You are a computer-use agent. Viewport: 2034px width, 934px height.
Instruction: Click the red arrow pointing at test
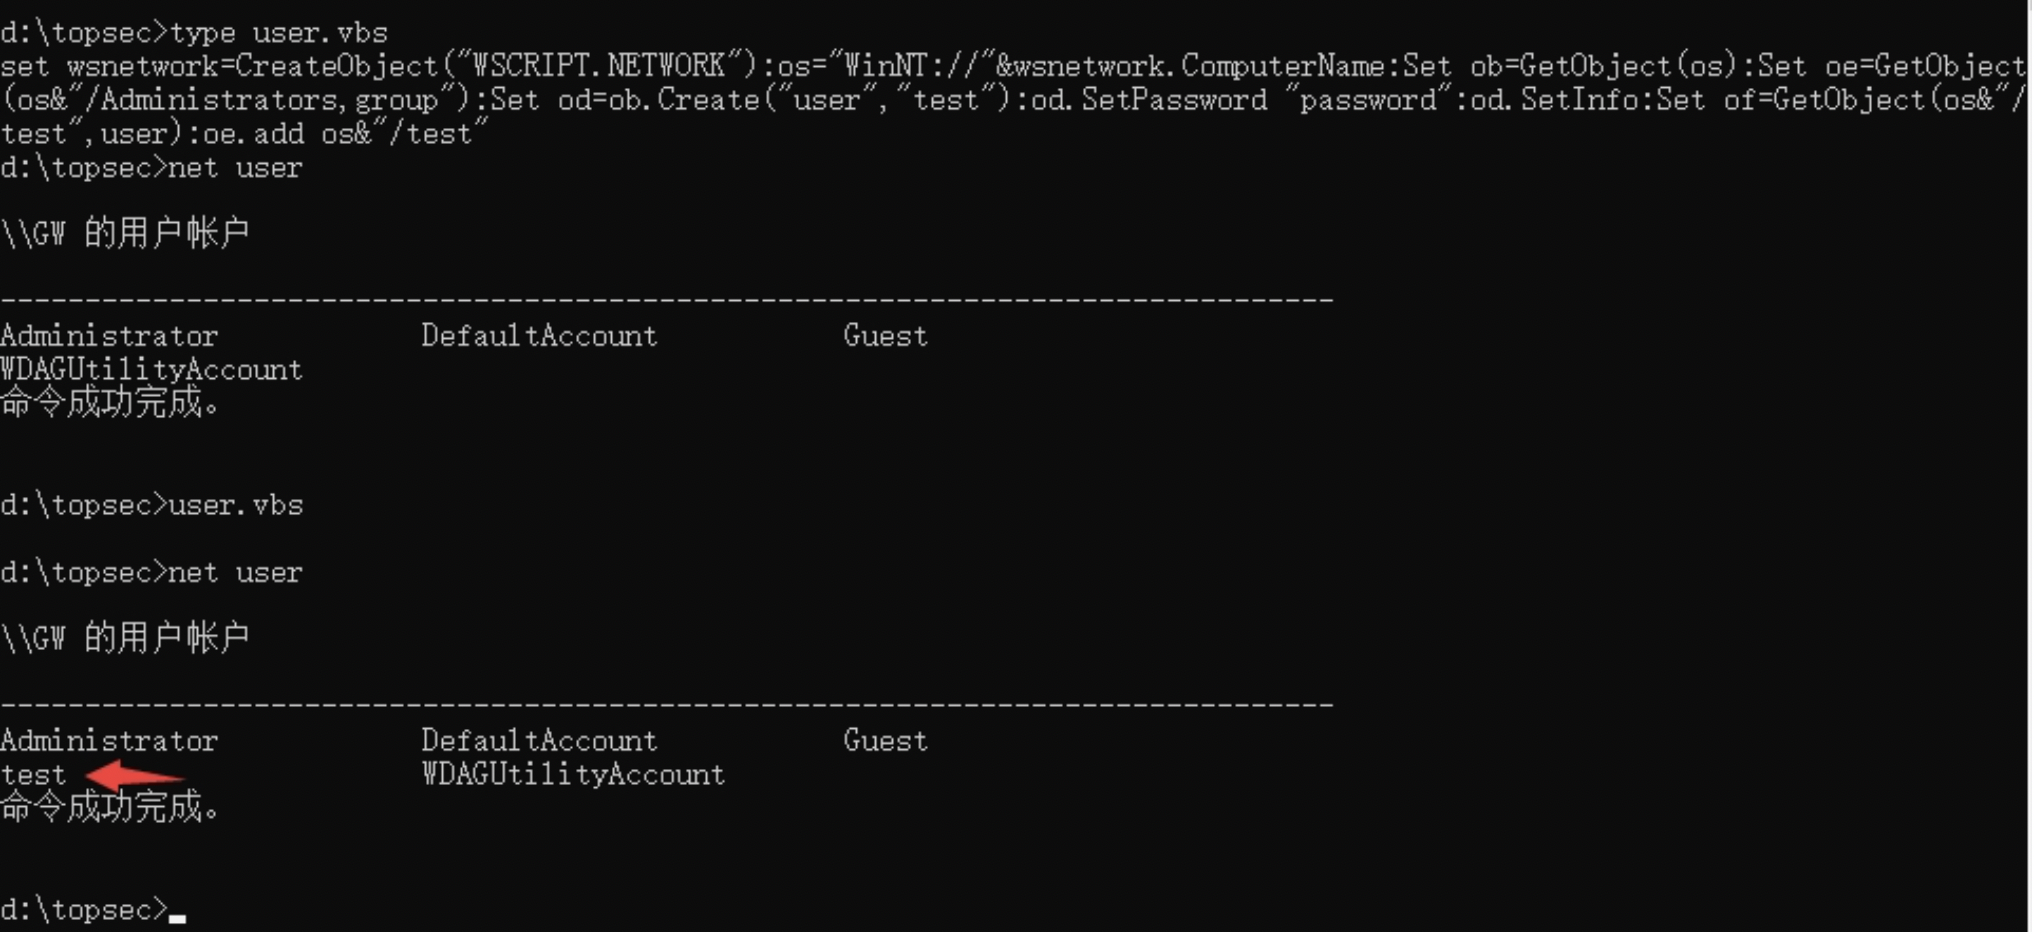[x=134, y=775]
